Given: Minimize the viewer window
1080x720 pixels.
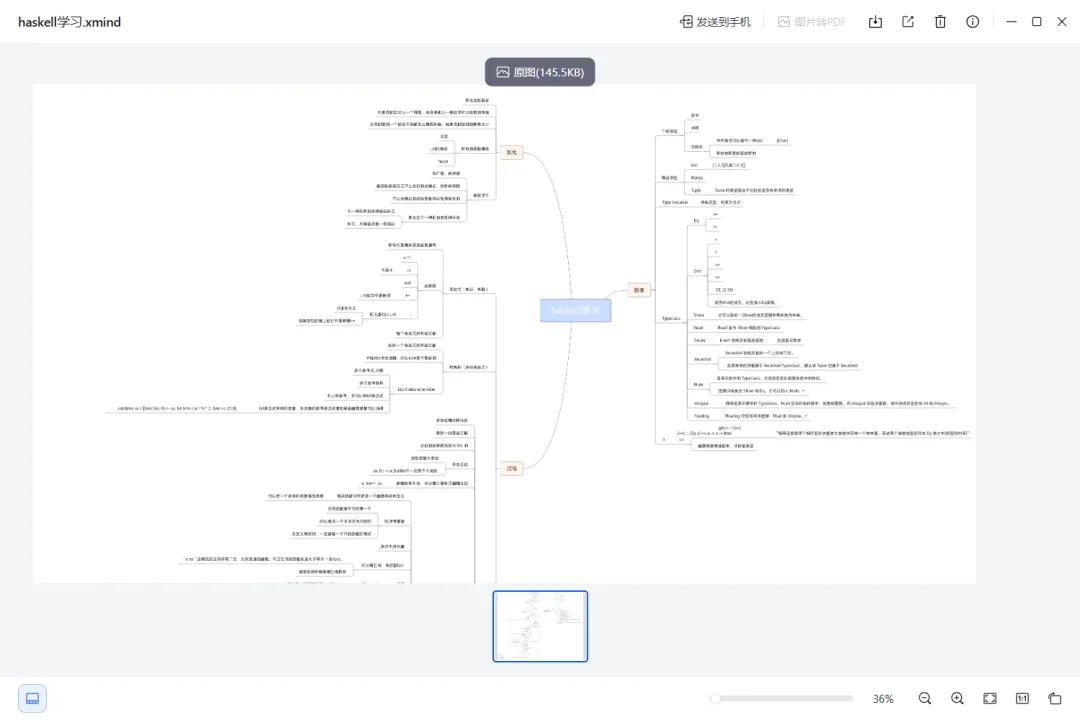Looking at the screenshot, I should tap(1011, 22).
